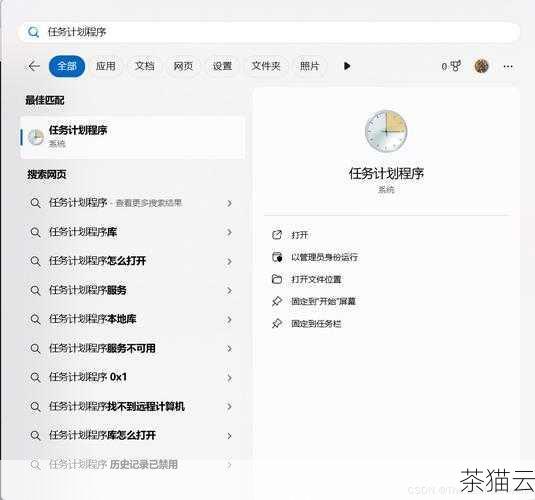
Task: Expand chevron beside 任务计划程序库怎么打开
Action: pyautogui.click(x=229, y=435)
